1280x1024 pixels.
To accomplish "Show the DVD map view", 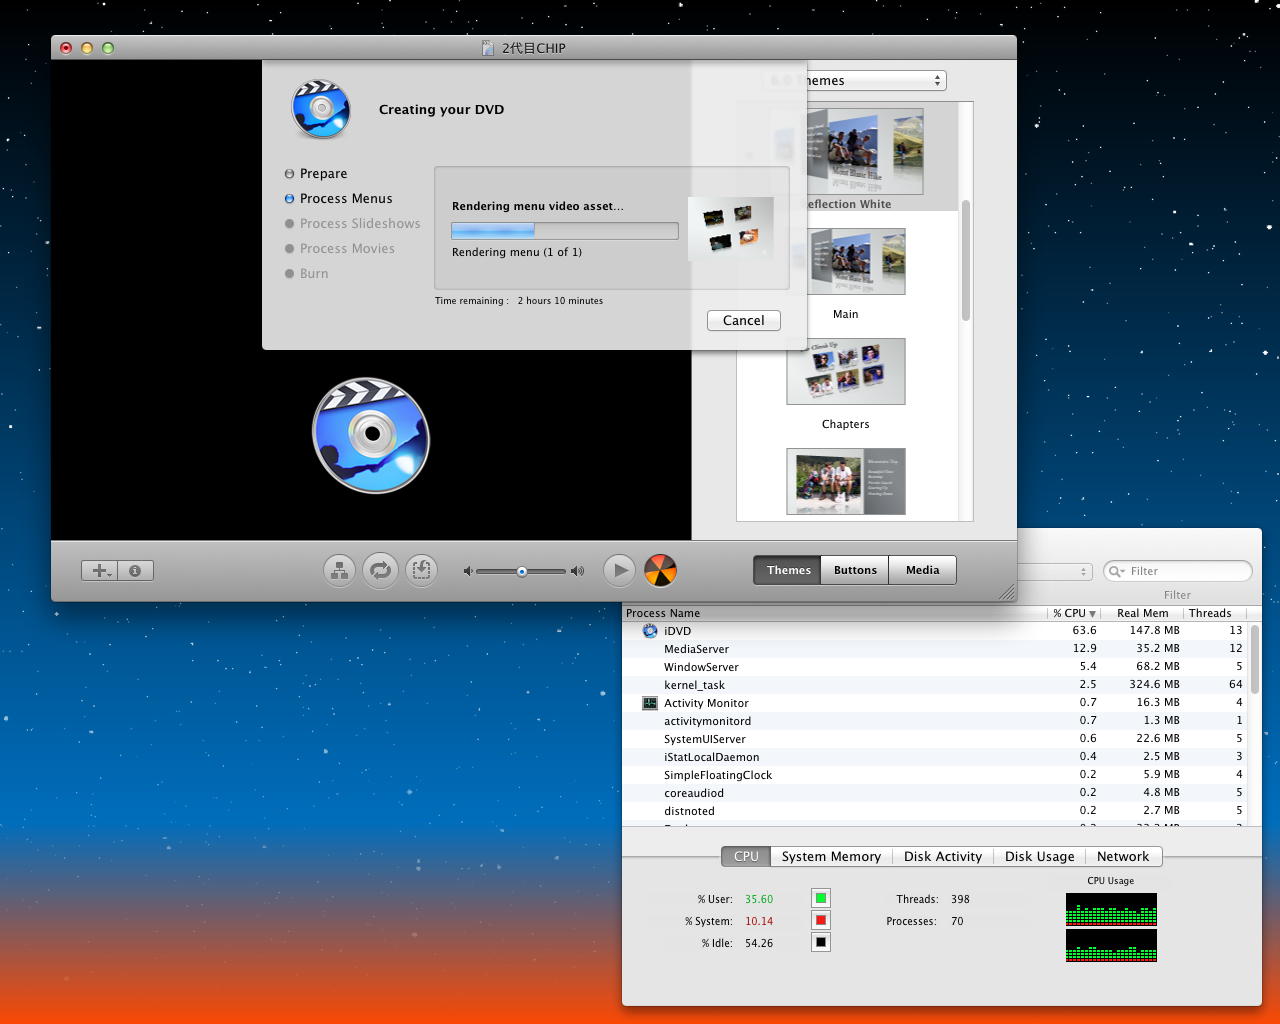I will (339, 571).
